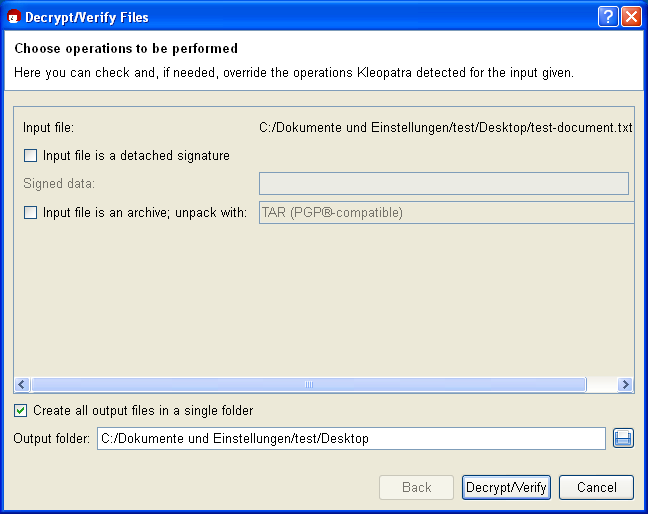Click the Cancel button
Image resolution: width=648 pixels, height=514 pixels.
[x=596, y=488]
